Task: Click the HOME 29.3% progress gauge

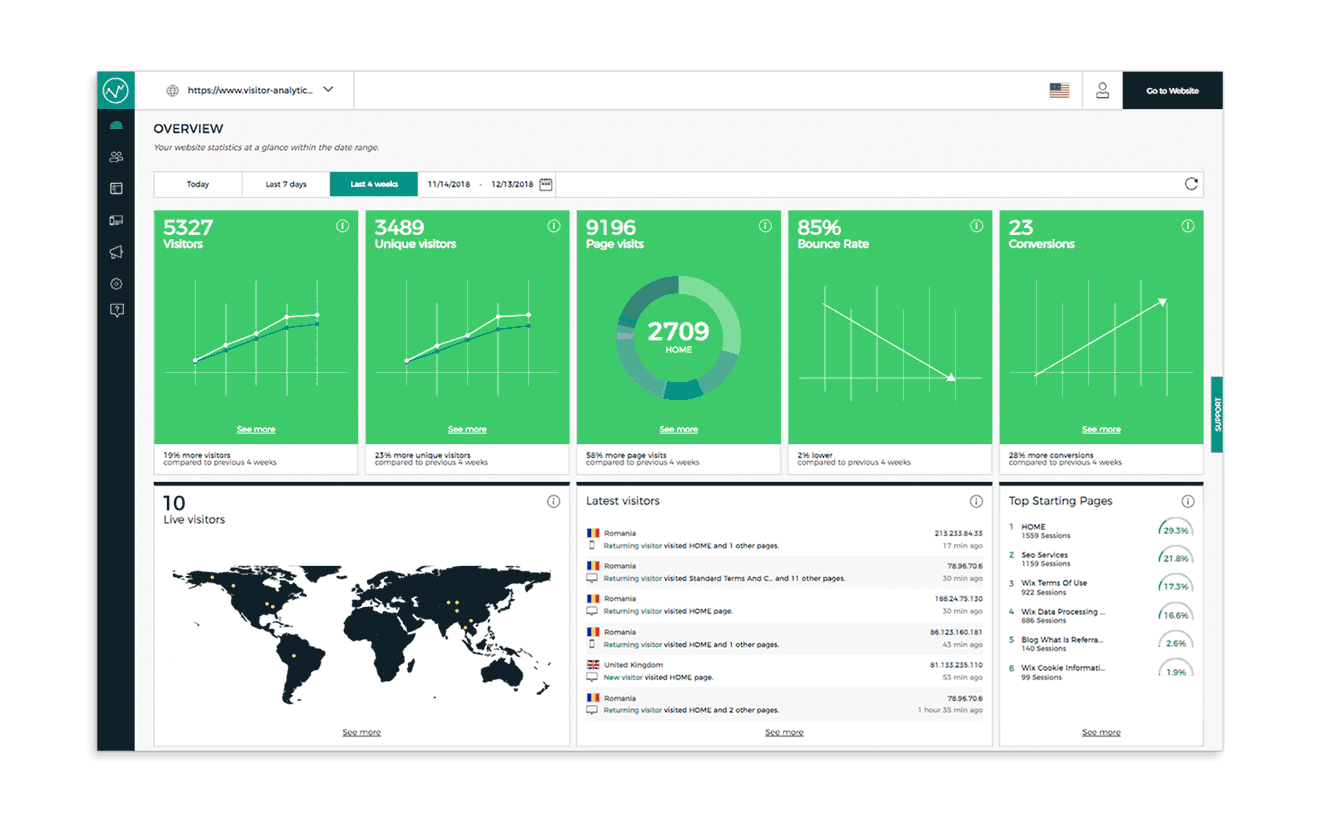Action: pos(1174,531)
